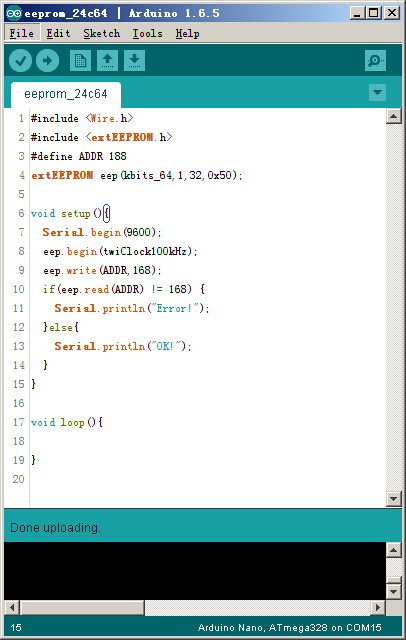
Task: Create a new sketch with New icon
Action: (x=80, y=61)
